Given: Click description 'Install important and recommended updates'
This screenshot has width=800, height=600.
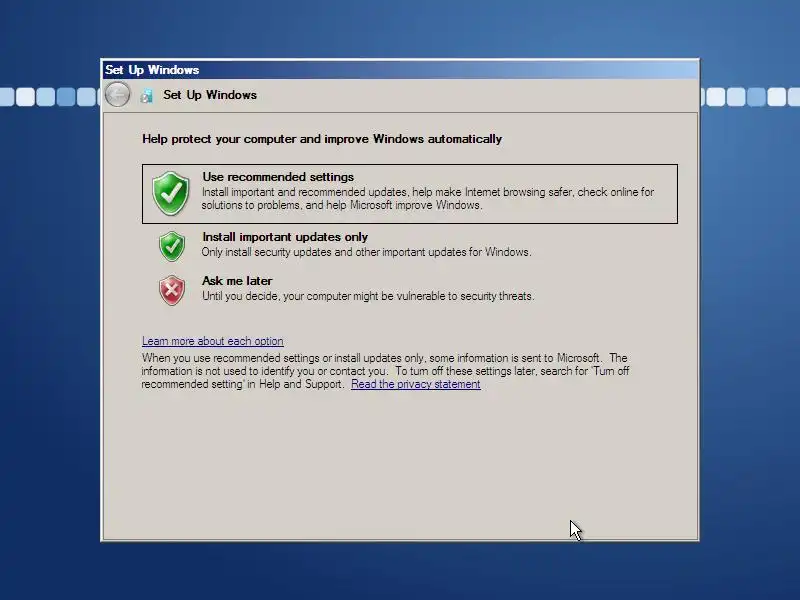Looking at the screenshot, I should (x=428, y=198).
